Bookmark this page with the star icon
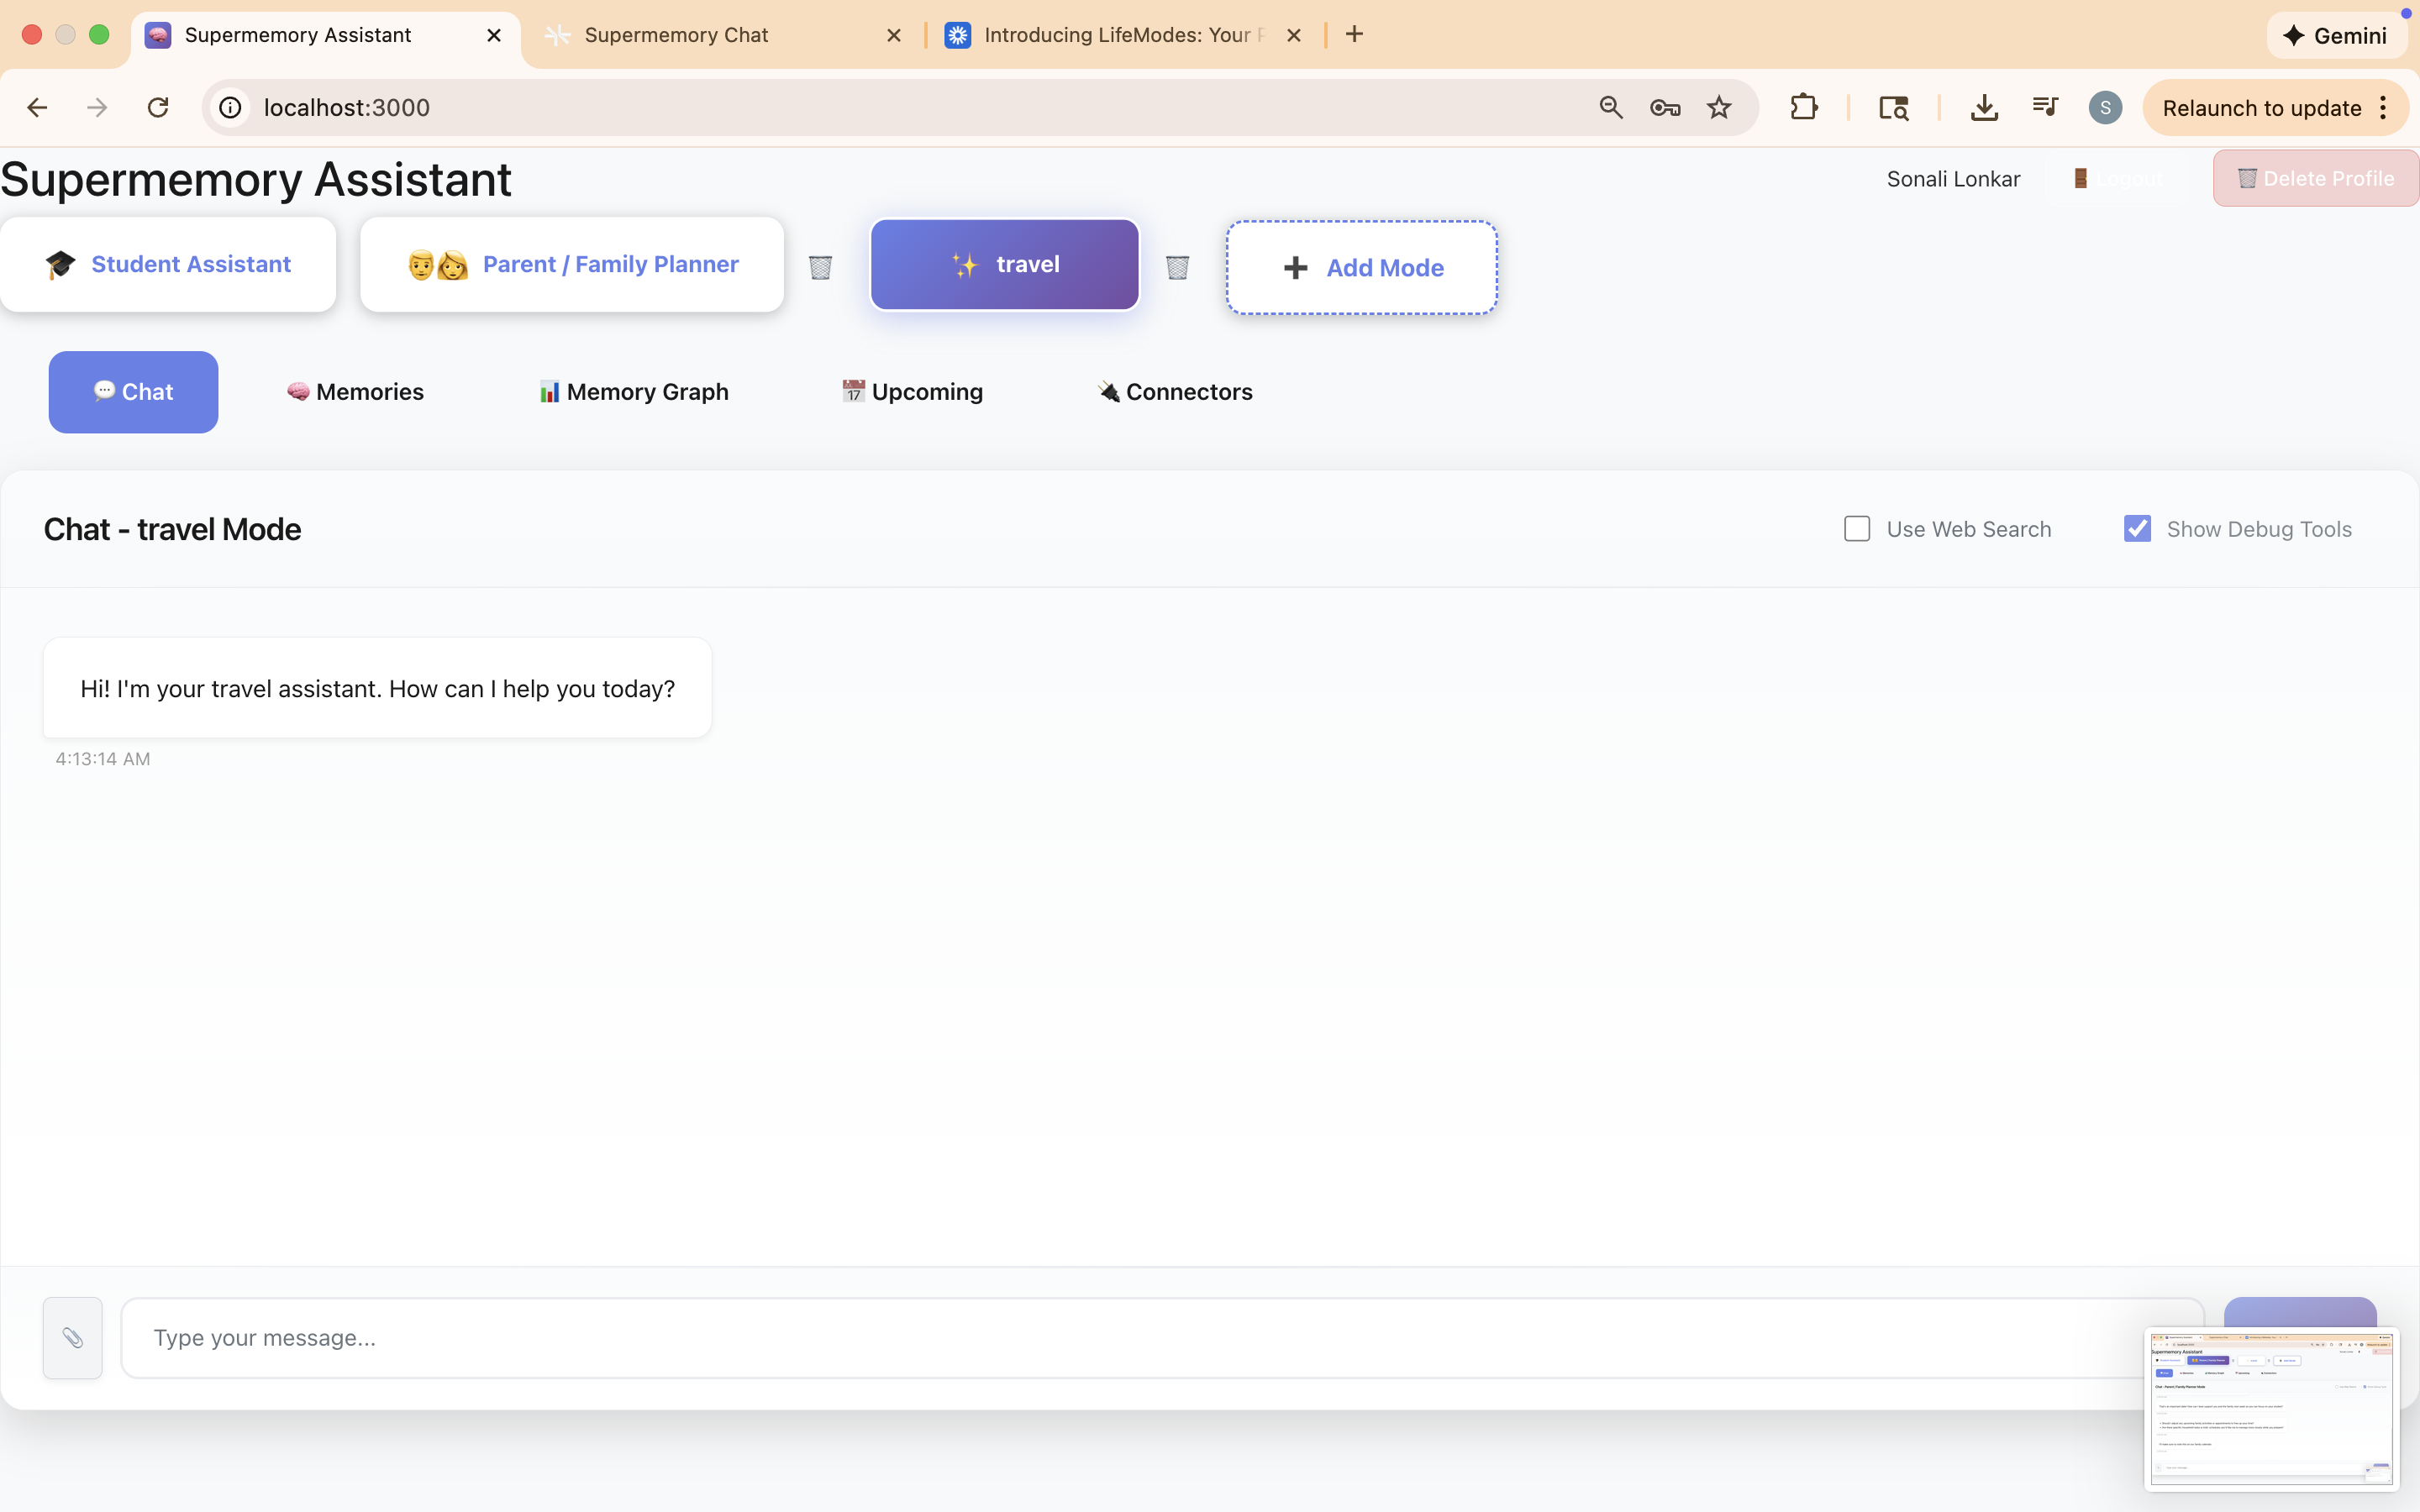This screenshot has height=1512, width=2420. pyautogui.click(x=1718, y=108)
